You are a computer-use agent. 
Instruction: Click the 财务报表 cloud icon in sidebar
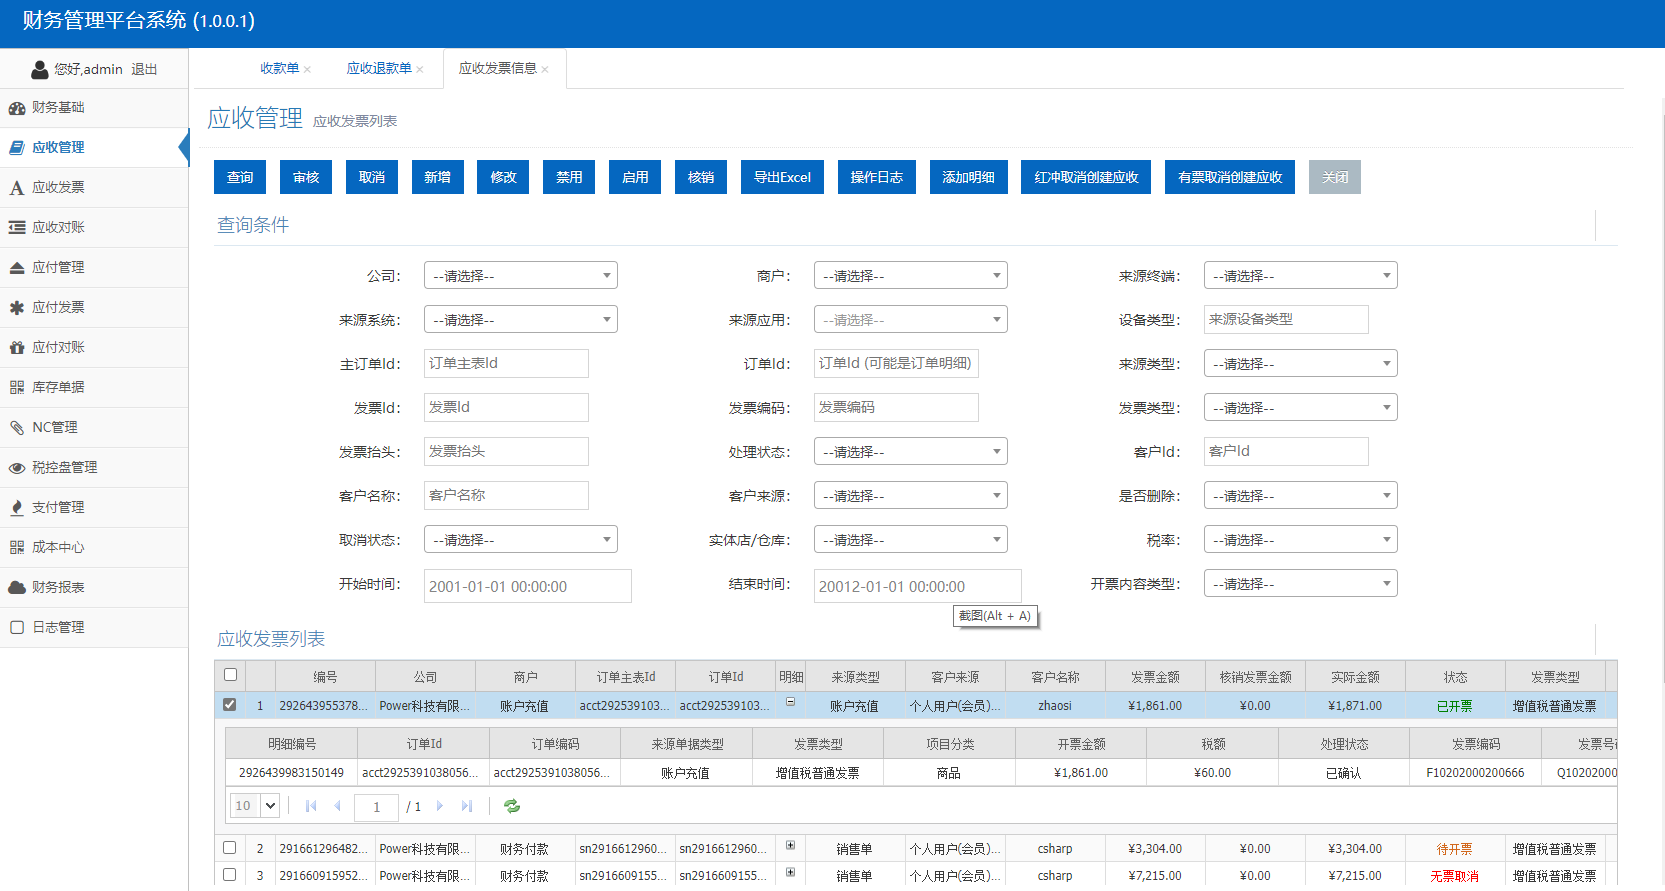(17, 588)
